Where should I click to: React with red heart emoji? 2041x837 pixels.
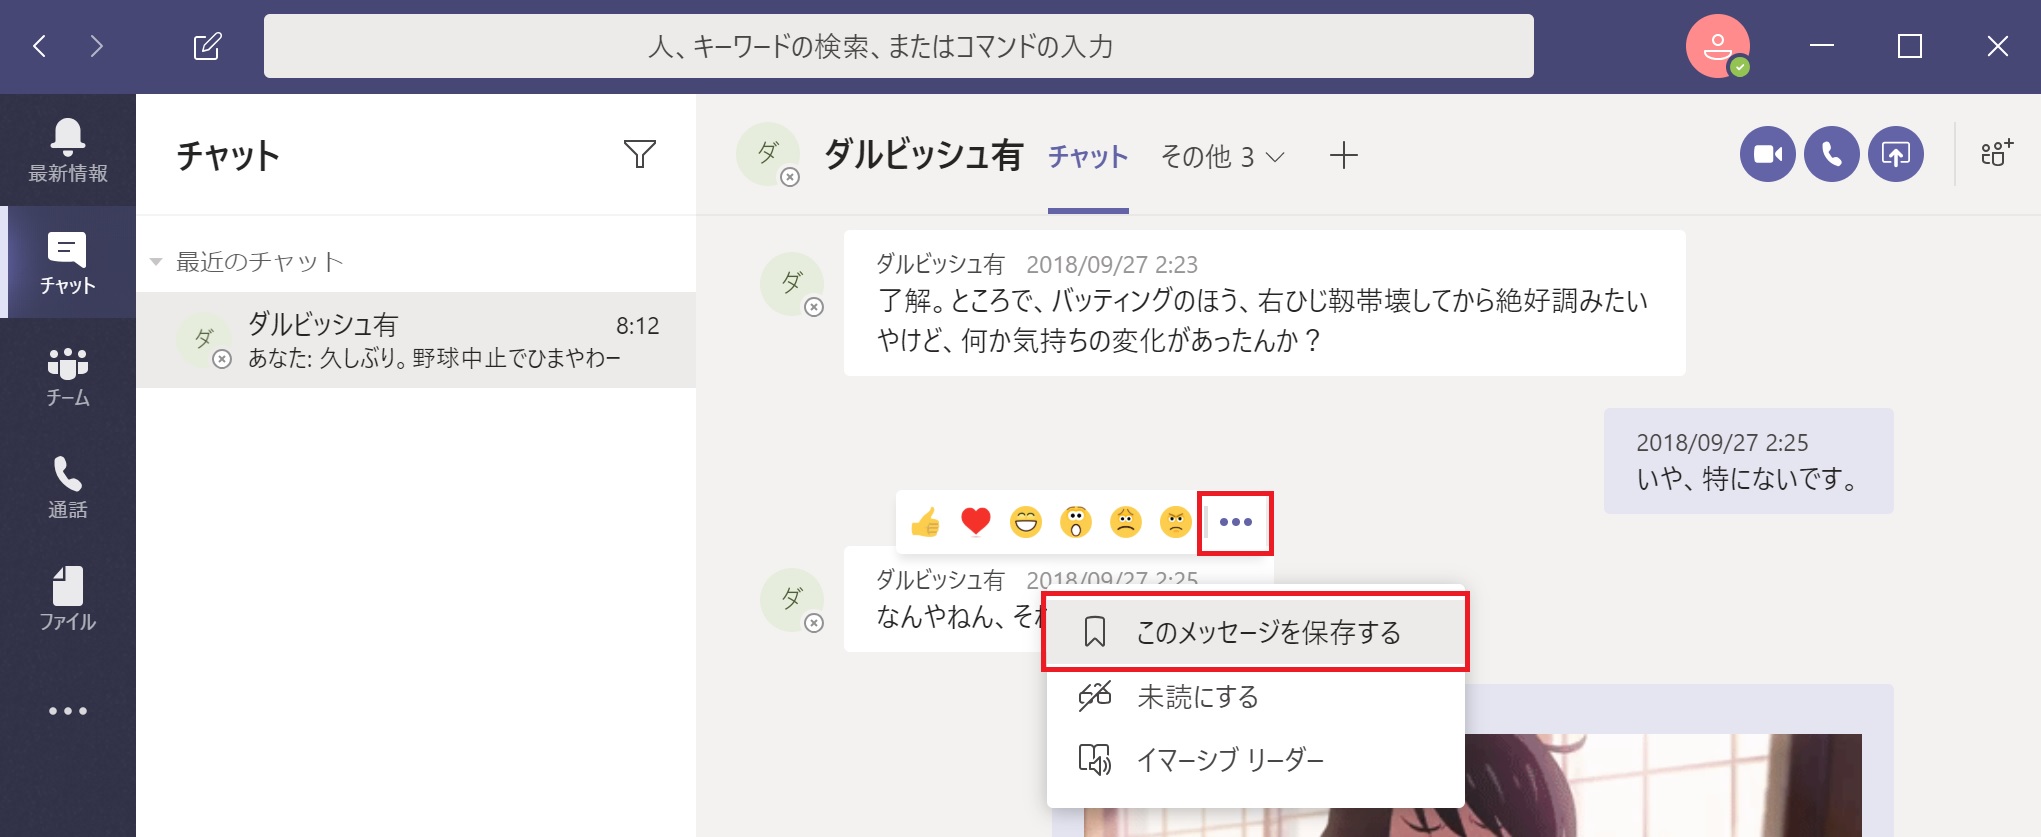point(976,522)
